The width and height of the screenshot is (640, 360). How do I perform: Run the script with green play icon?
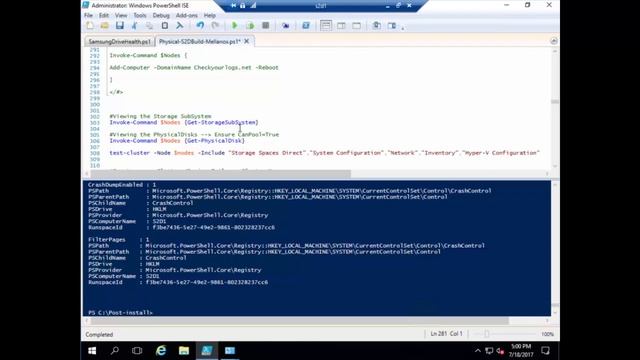pyautogui.click(x=234, y=26)
